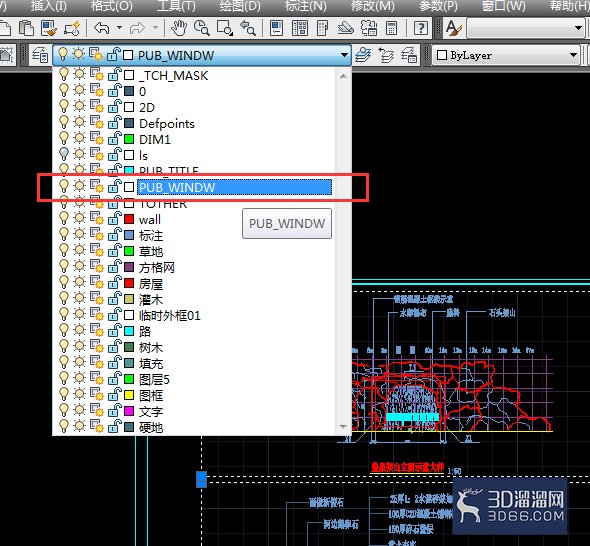Click the Zoom Previous tool
This screenshot has height=546, width=590.
248,28
